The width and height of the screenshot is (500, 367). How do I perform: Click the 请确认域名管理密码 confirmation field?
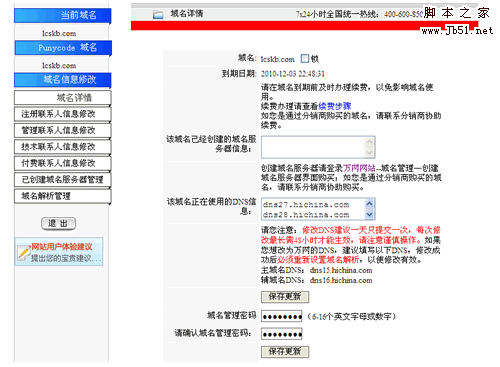[282, 334]
